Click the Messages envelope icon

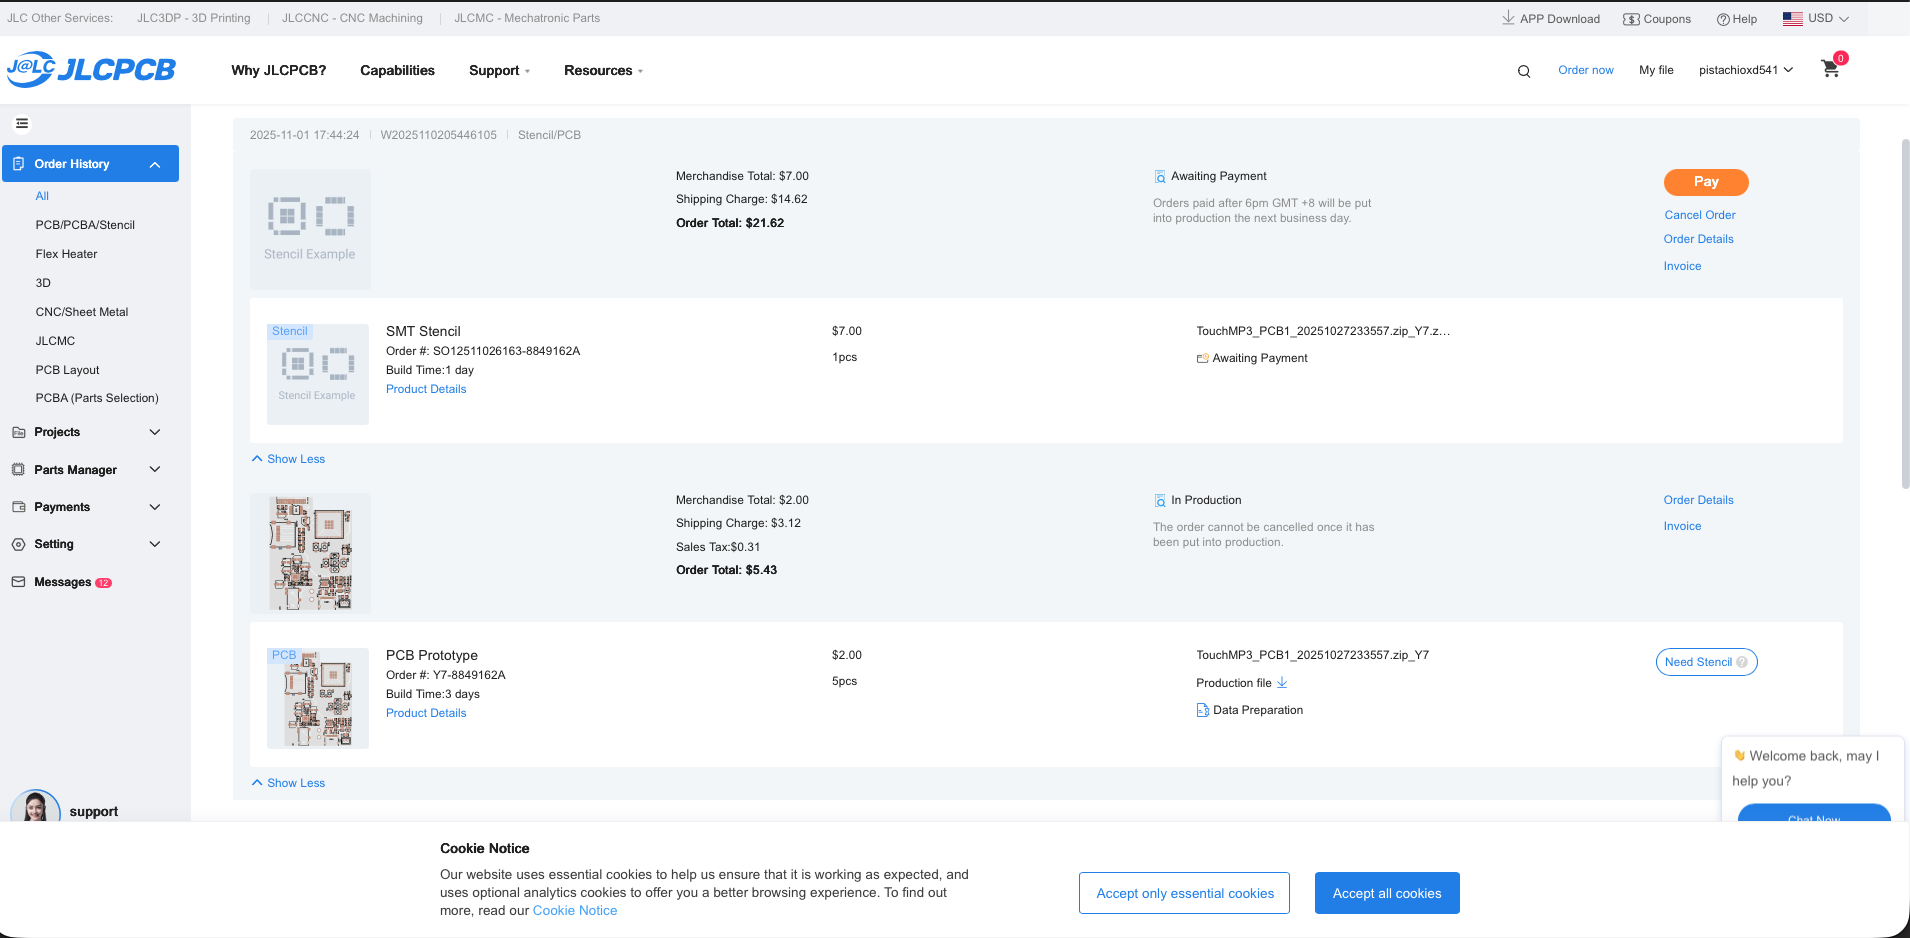coord(19,582)
